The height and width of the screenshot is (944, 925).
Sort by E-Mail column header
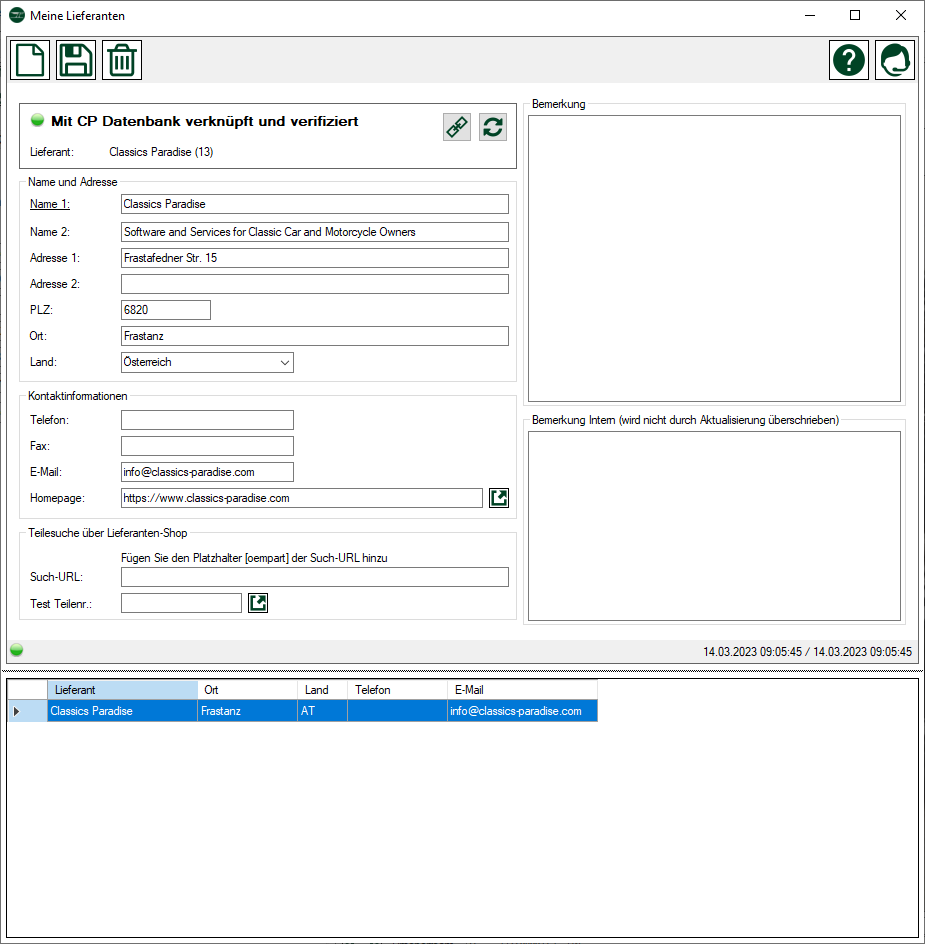coord(522,690)
